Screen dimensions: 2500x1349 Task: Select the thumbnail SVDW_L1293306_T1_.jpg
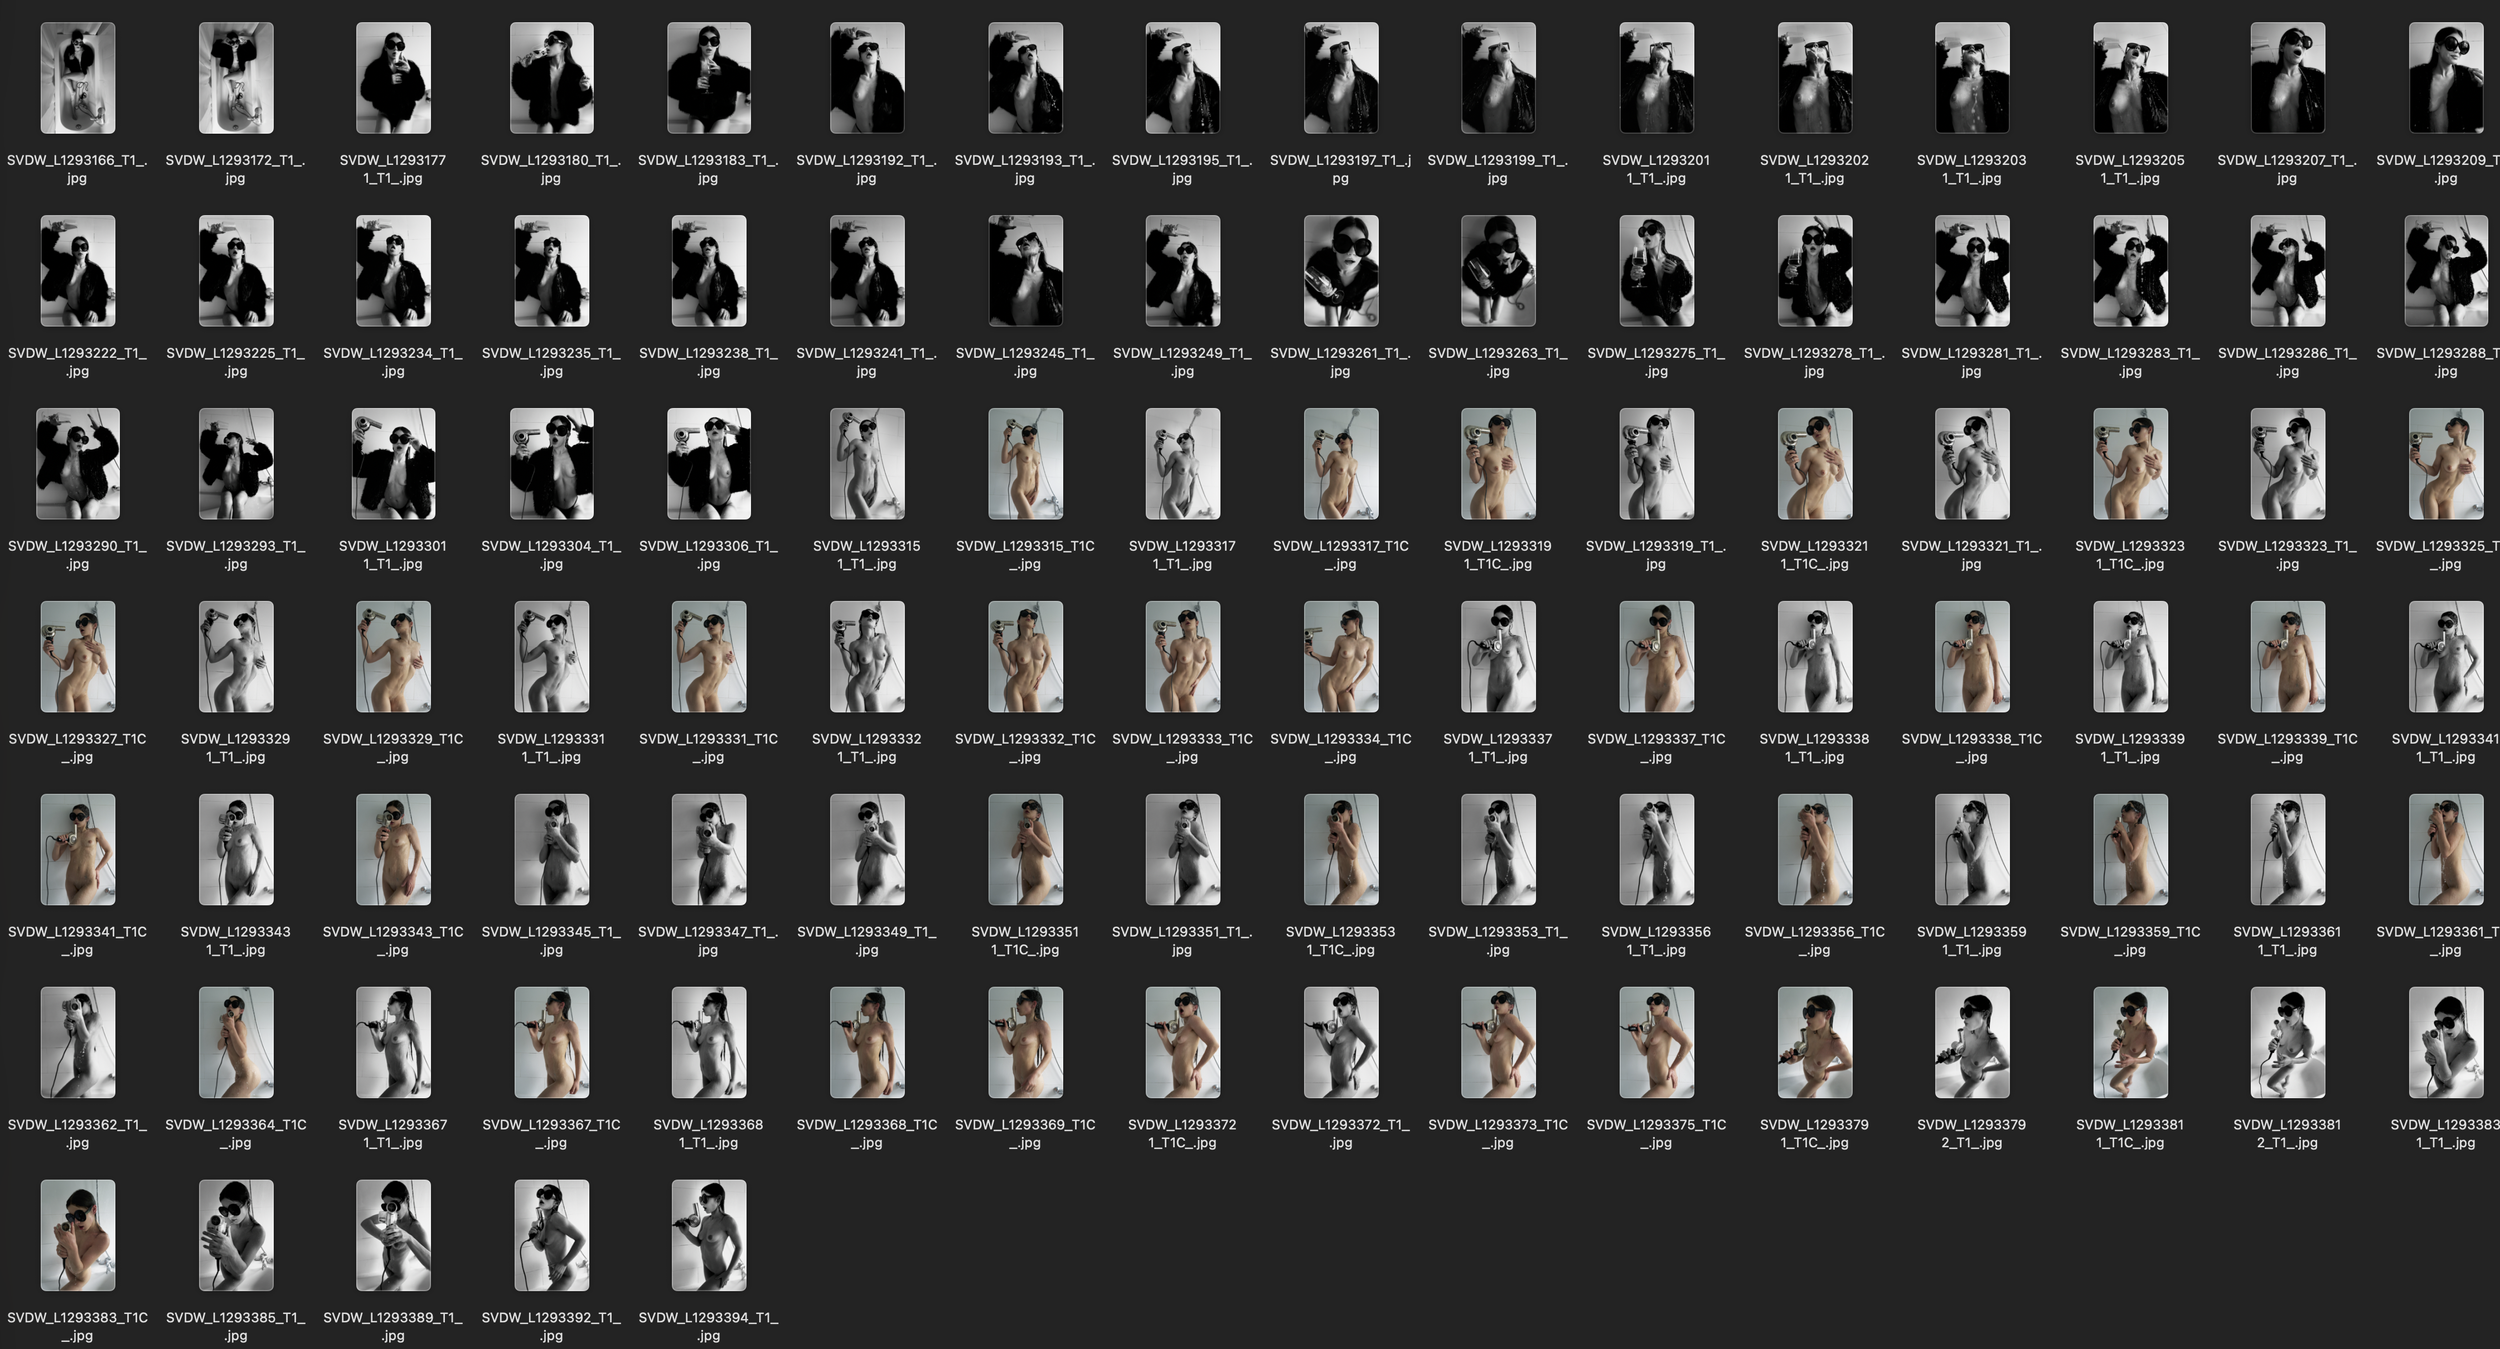[x=708, y=463]
